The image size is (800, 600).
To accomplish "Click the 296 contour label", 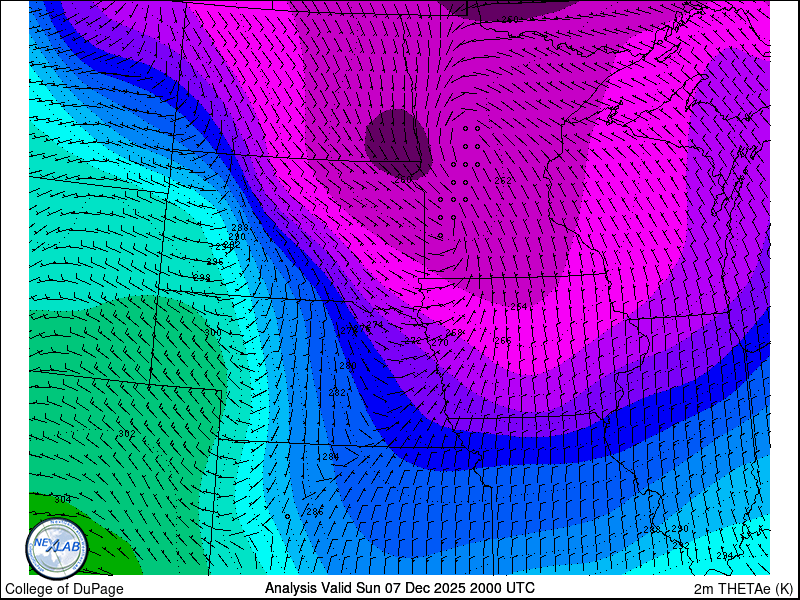I will point(215,262).
